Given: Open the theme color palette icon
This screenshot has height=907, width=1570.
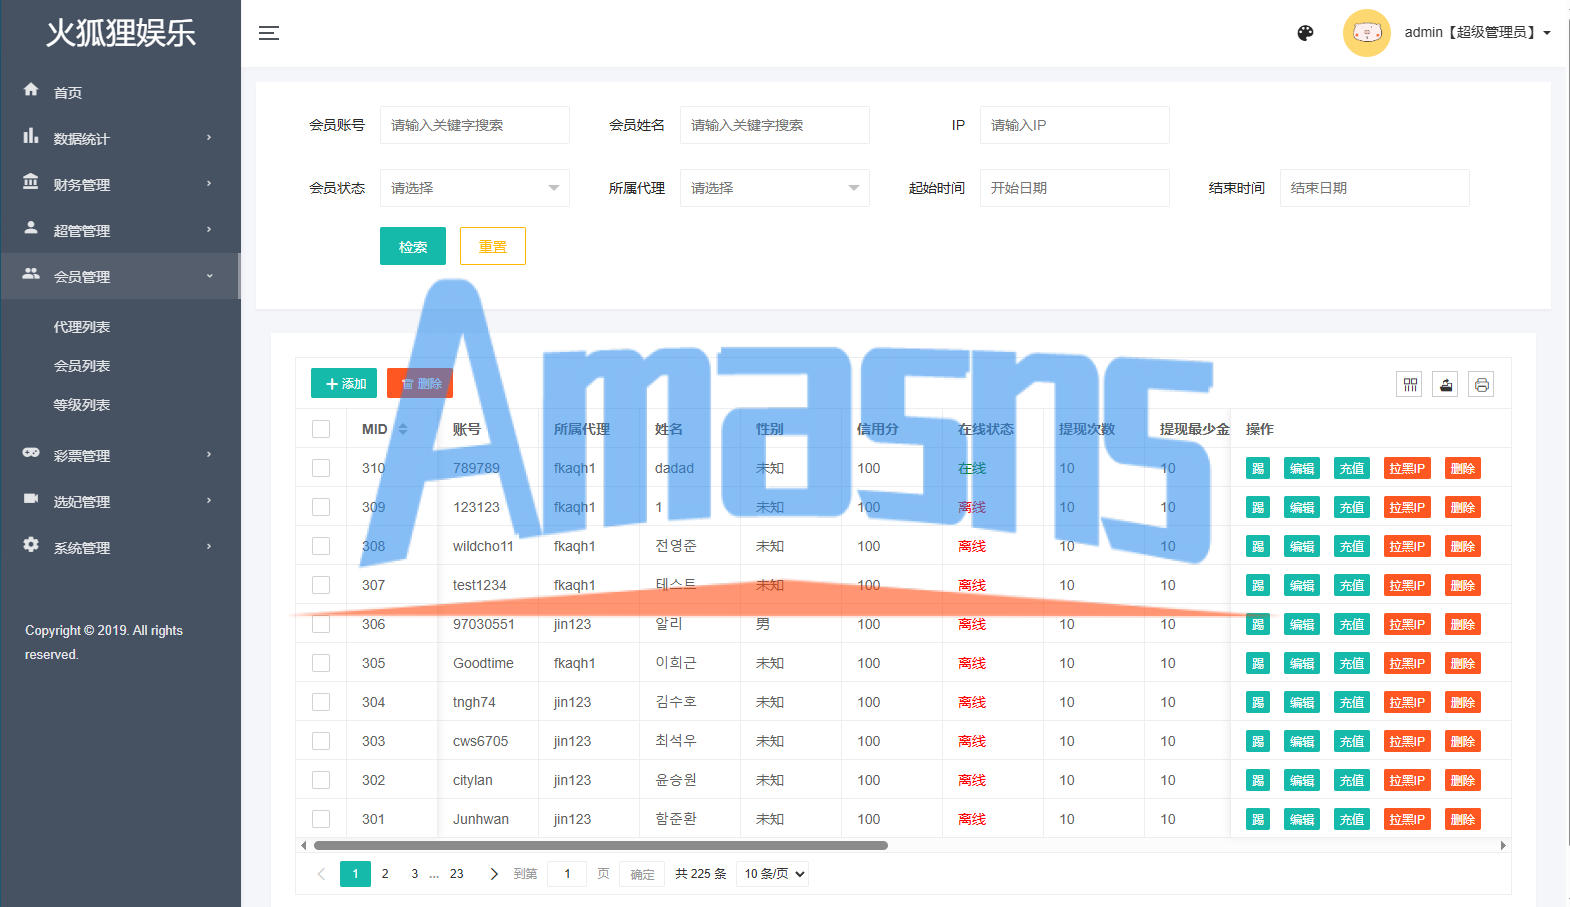Looking at the screenshot, I should click(1305, 33).
